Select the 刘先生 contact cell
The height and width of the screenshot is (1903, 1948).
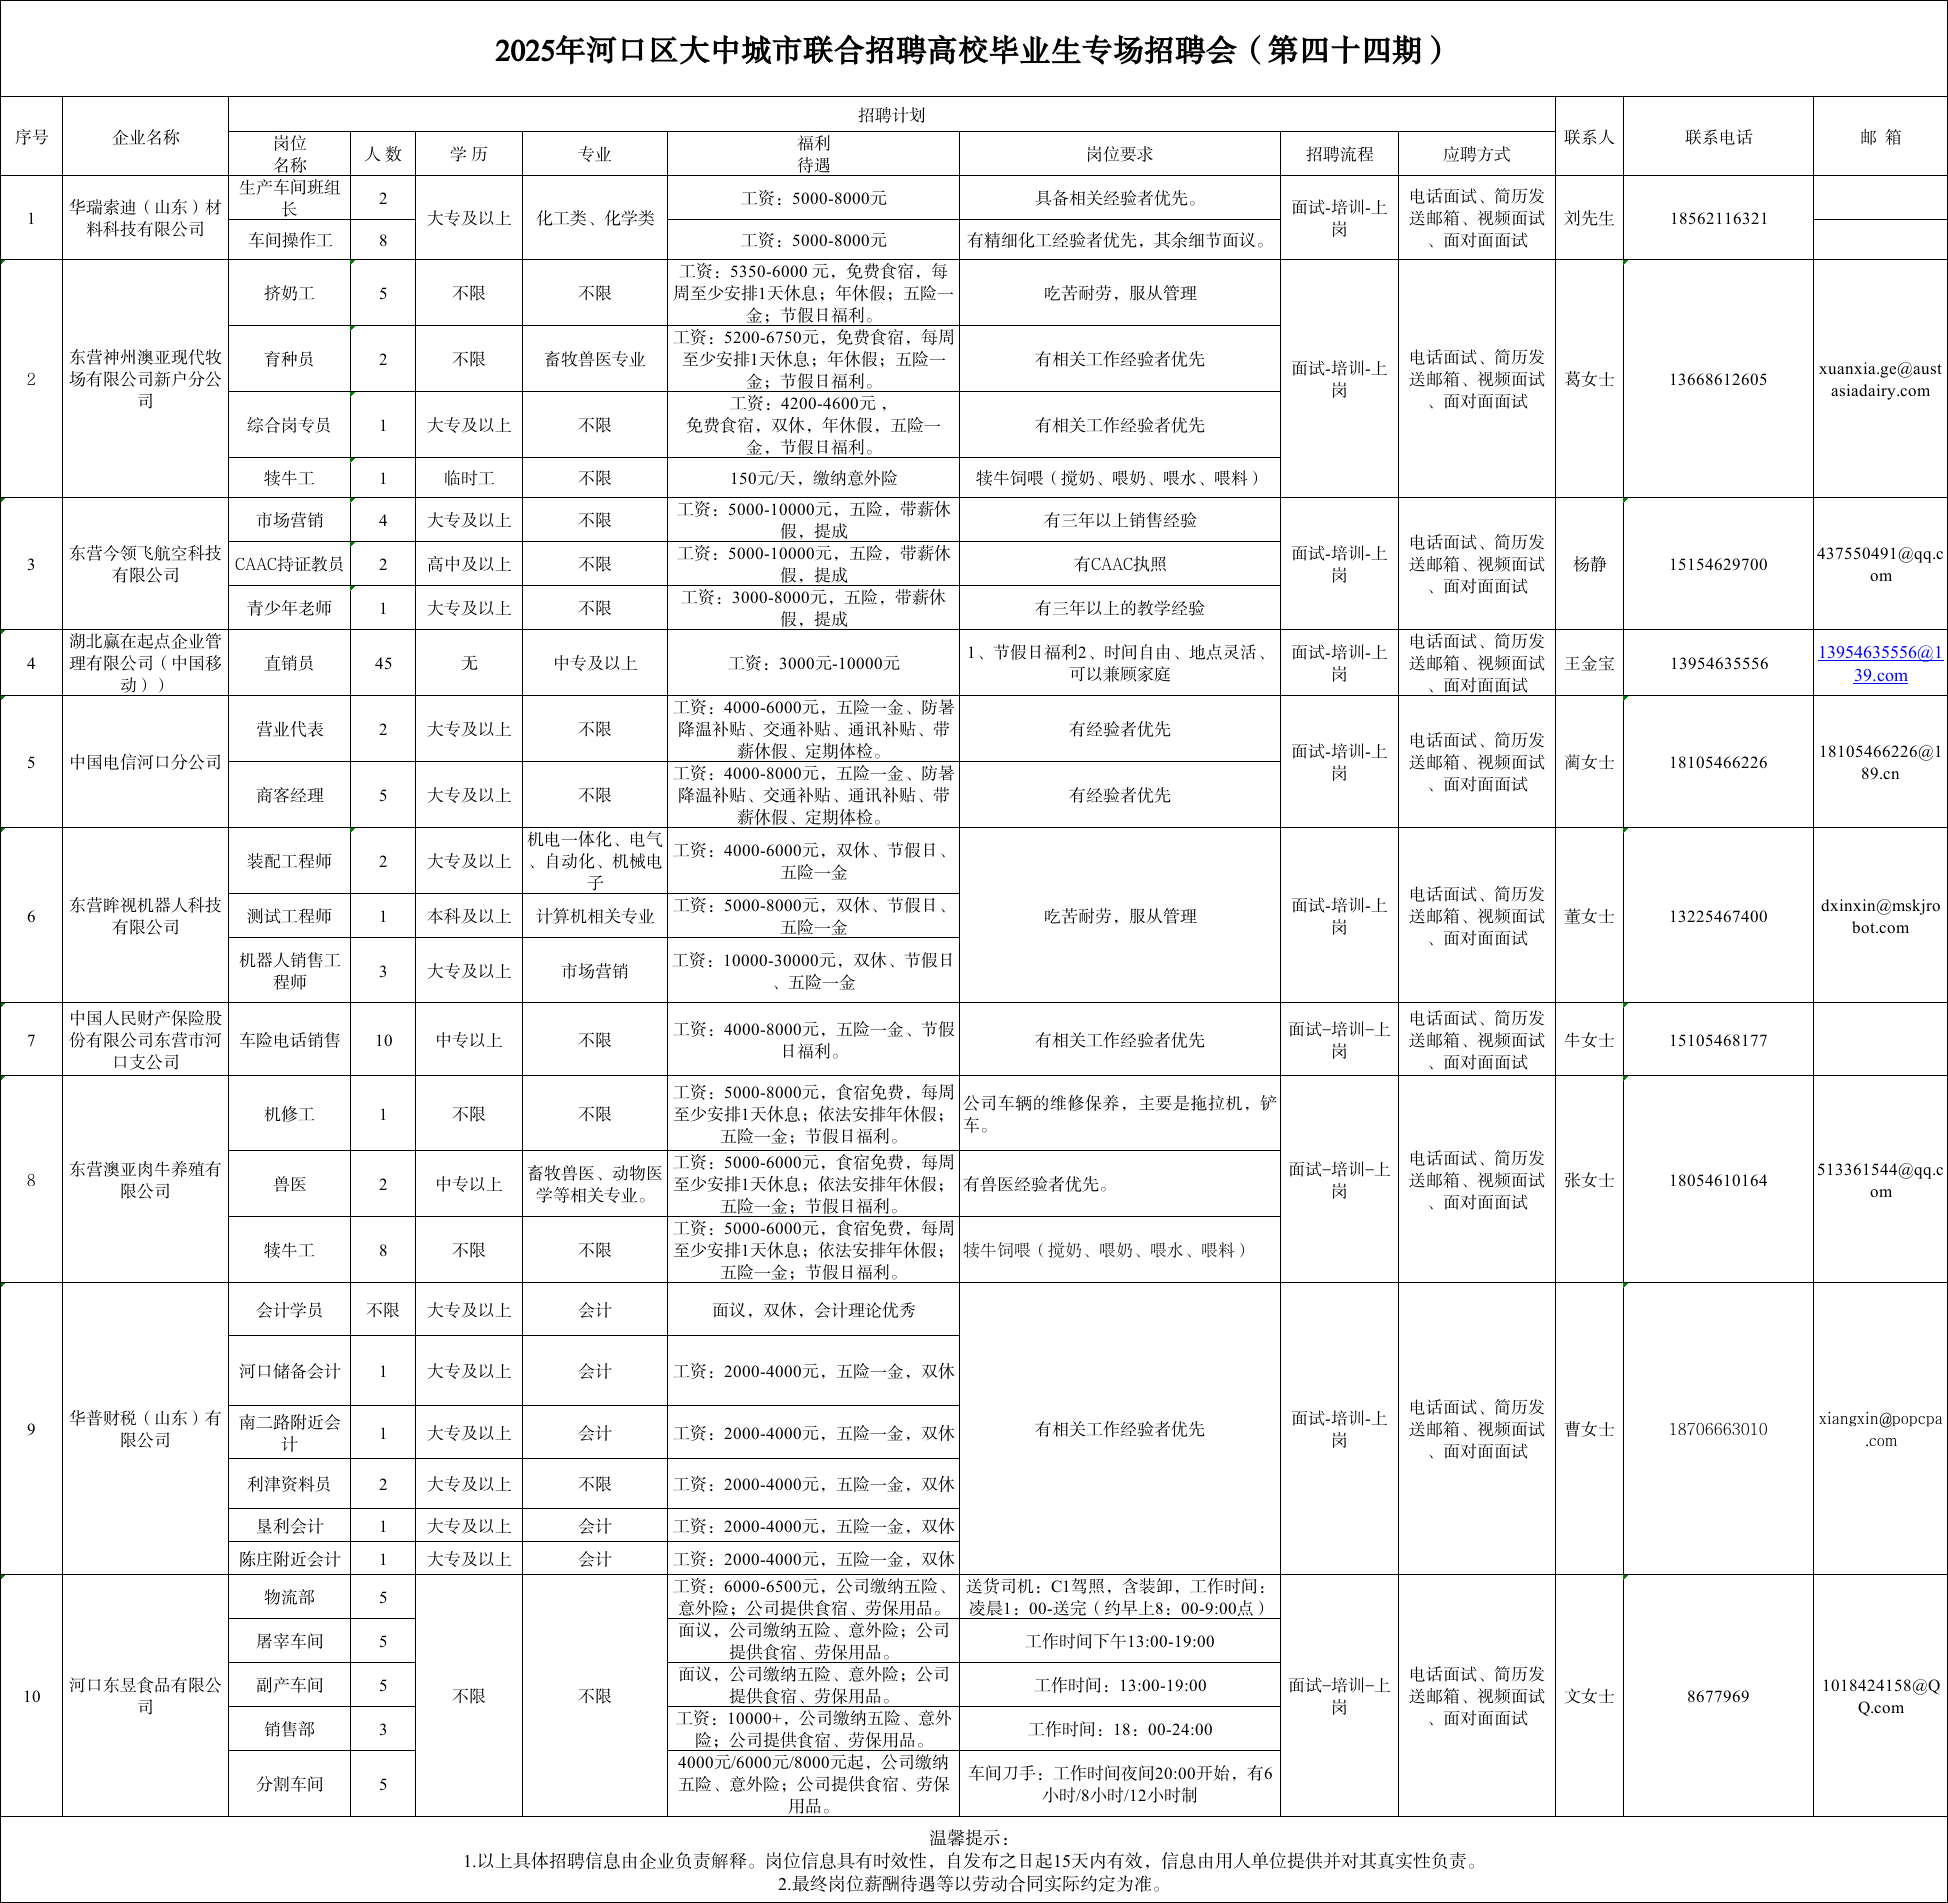tap(1589, 218)
